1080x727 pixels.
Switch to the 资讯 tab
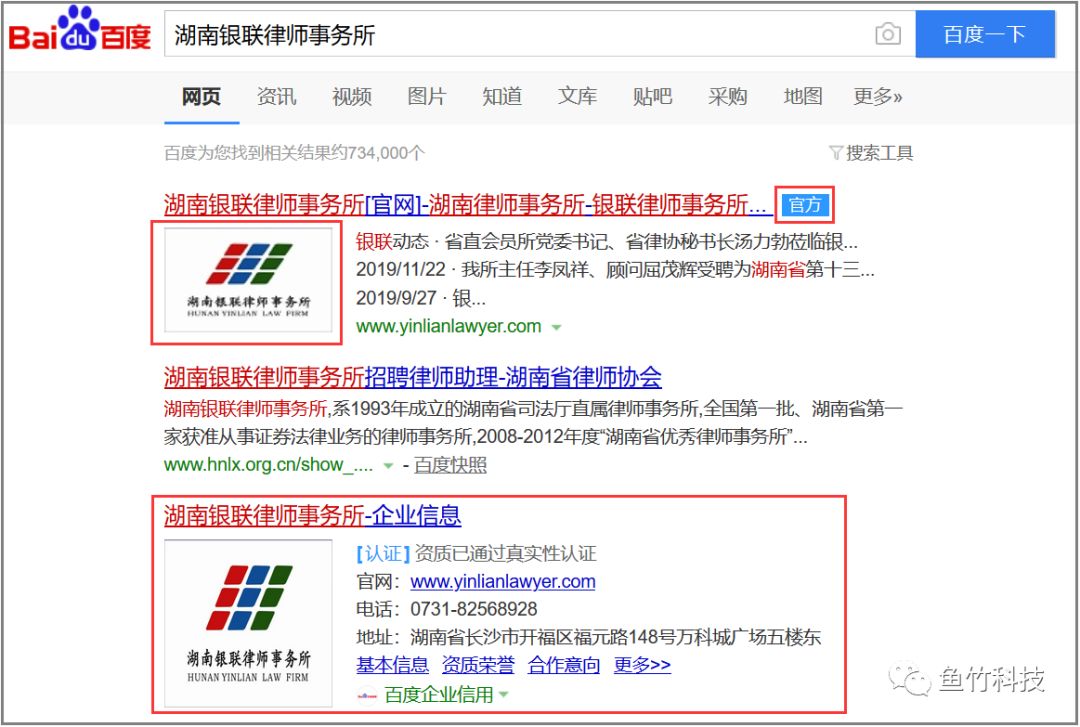coord(276,97)
